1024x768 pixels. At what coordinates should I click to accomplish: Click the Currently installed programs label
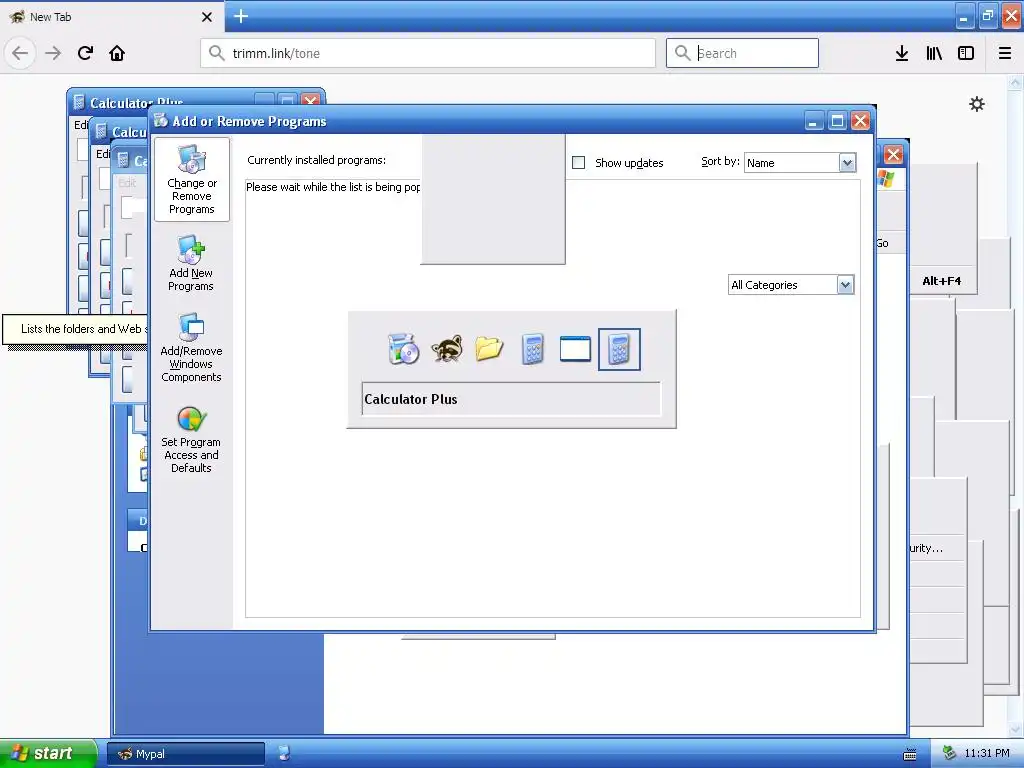[316, 160]
